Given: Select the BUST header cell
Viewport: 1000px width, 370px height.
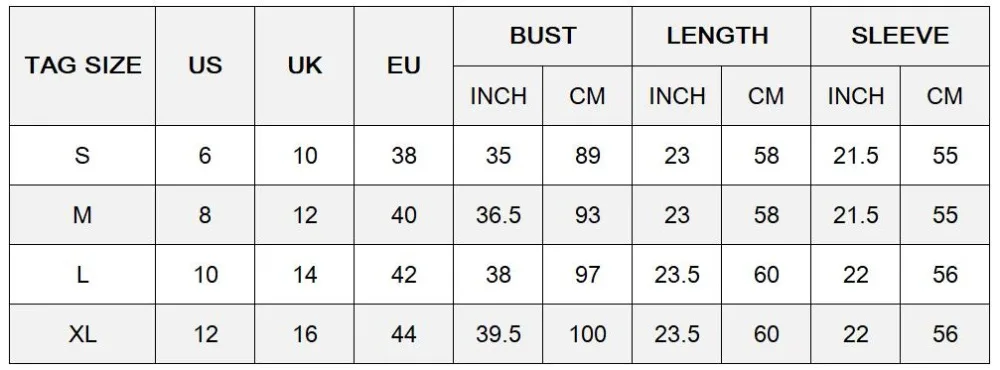Looking at the screenshot, I should (543, 36).
